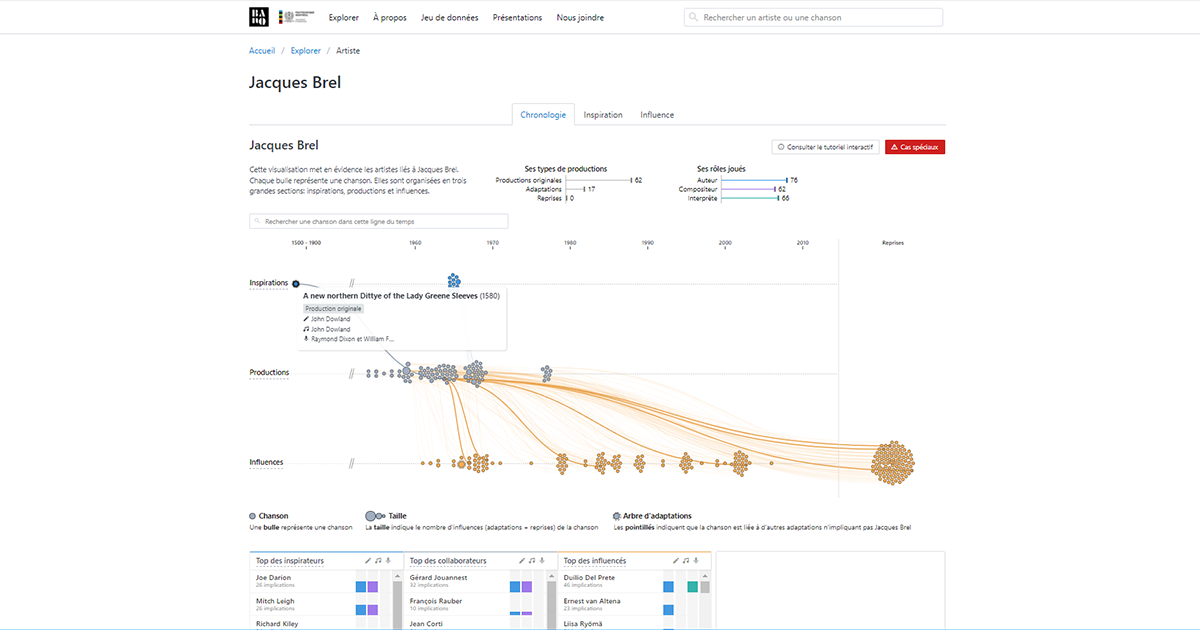Follow the Accueil breadcrumb link
This screenshot has width=1200, height=630.
pos(262,50)
